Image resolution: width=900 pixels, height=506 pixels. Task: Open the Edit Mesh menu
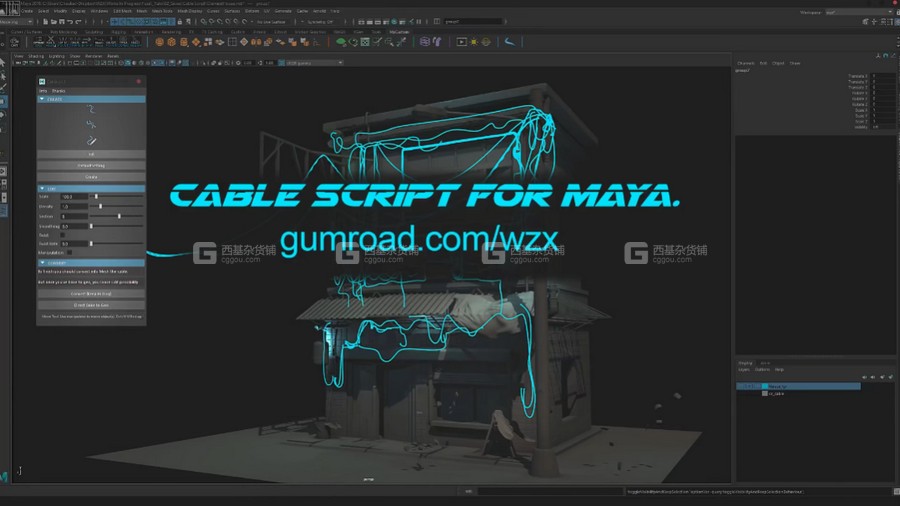[x=122, y=11]
